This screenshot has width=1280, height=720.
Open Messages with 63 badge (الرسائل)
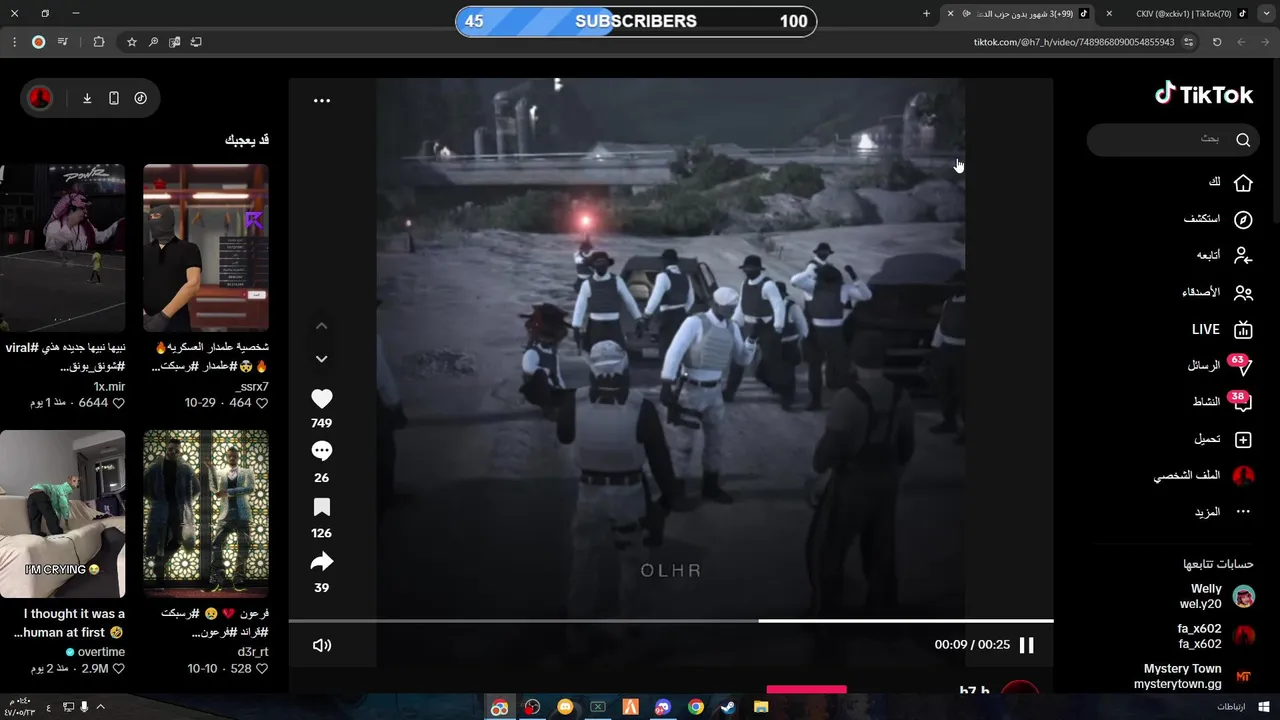(x=1219, y=366)
